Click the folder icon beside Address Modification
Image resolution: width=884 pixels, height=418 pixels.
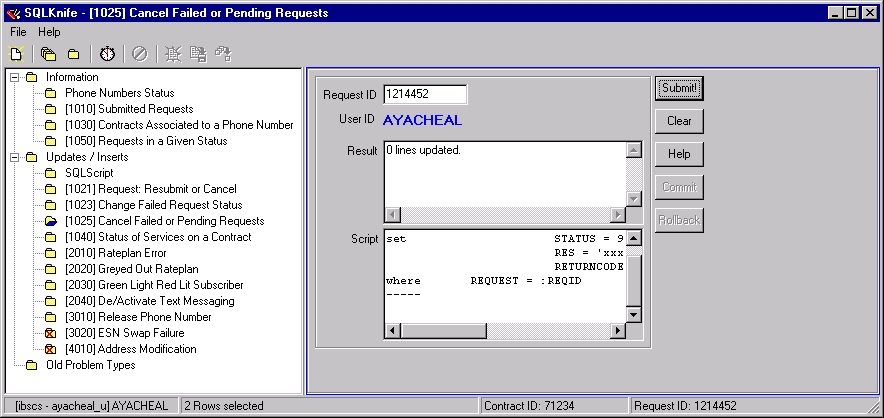pos(50,349)
